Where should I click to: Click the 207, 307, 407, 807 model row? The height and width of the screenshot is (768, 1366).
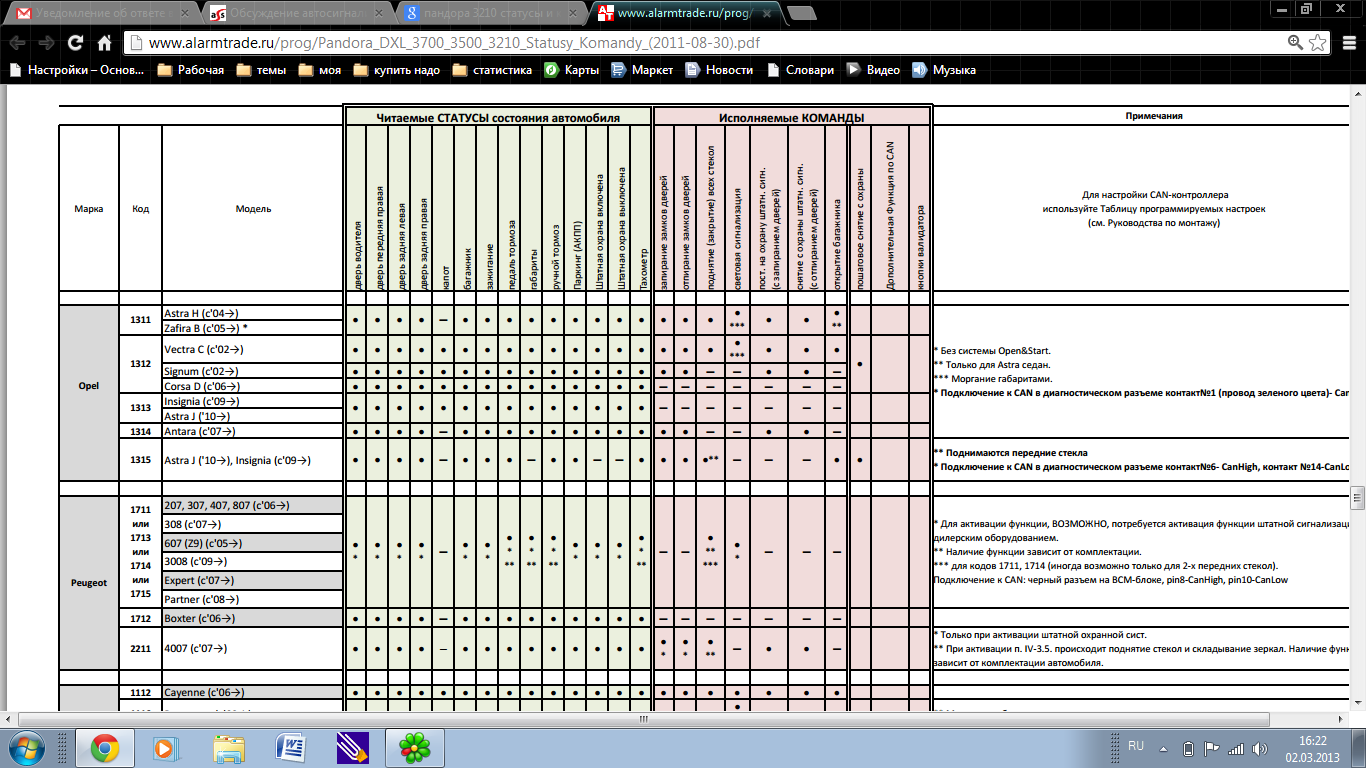point(252,505)
